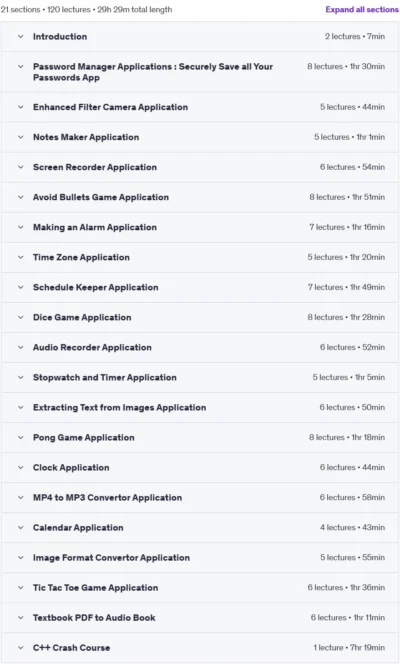Open the Time Zone Application section title

pos(81,257)
